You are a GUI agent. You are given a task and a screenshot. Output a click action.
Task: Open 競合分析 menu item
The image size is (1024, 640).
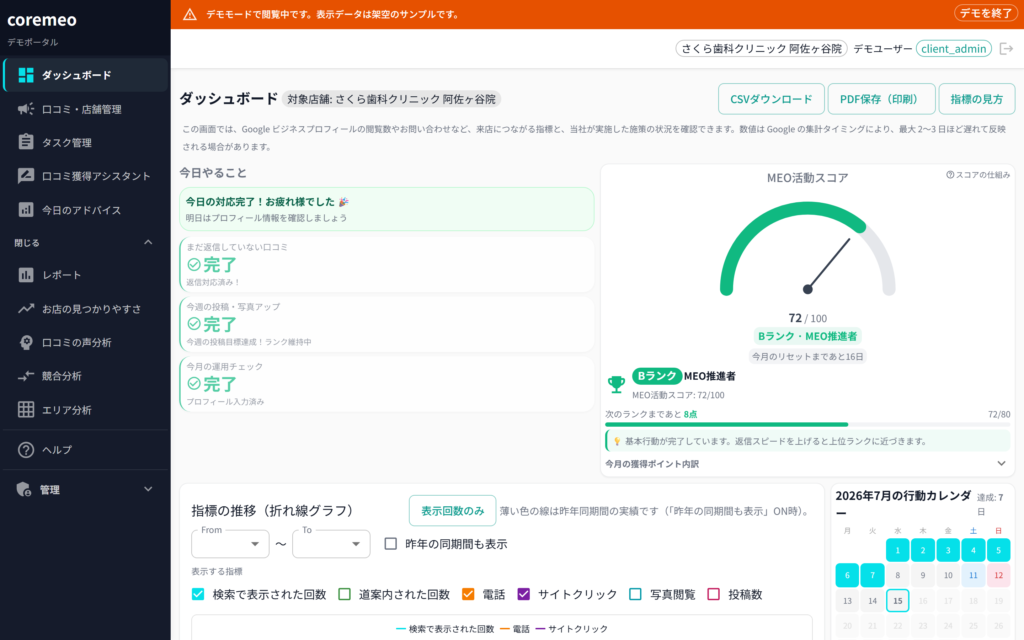point(86,376)
